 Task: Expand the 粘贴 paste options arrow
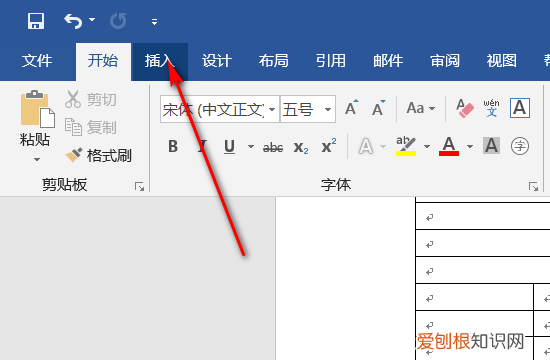click(37, 160)
